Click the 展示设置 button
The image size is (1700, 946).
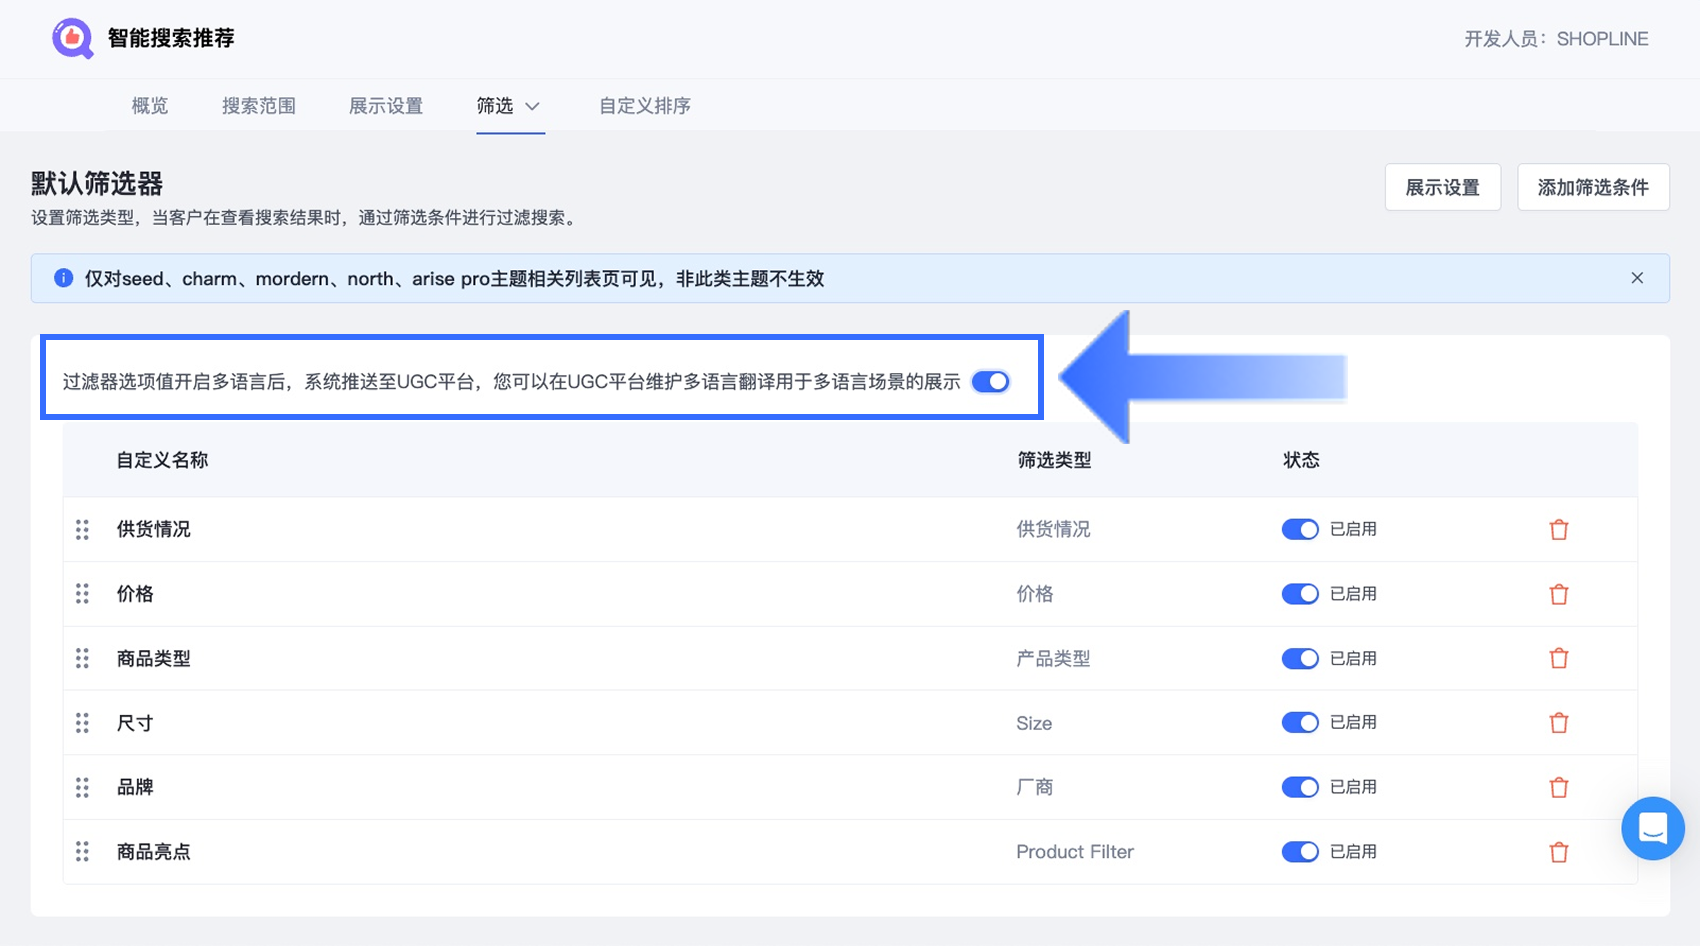pyautogui.click(x=1442, y=187)
